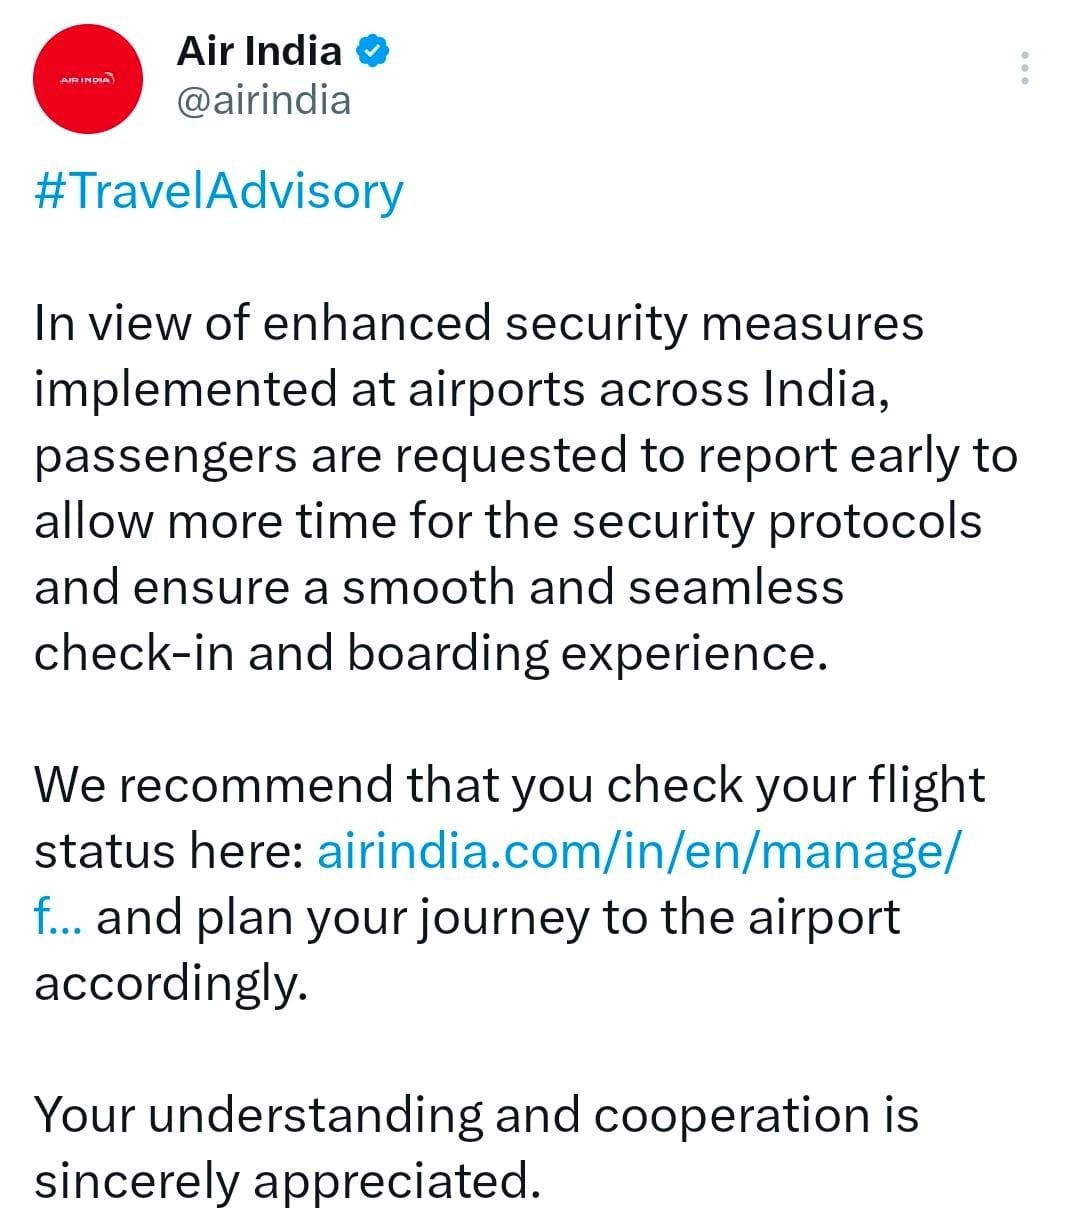The height and width of the screenshot is (1223, 1080).
Task: Follow the airindia.com/in/en/manage/ flight status link
Action: (x=639, y=851)
